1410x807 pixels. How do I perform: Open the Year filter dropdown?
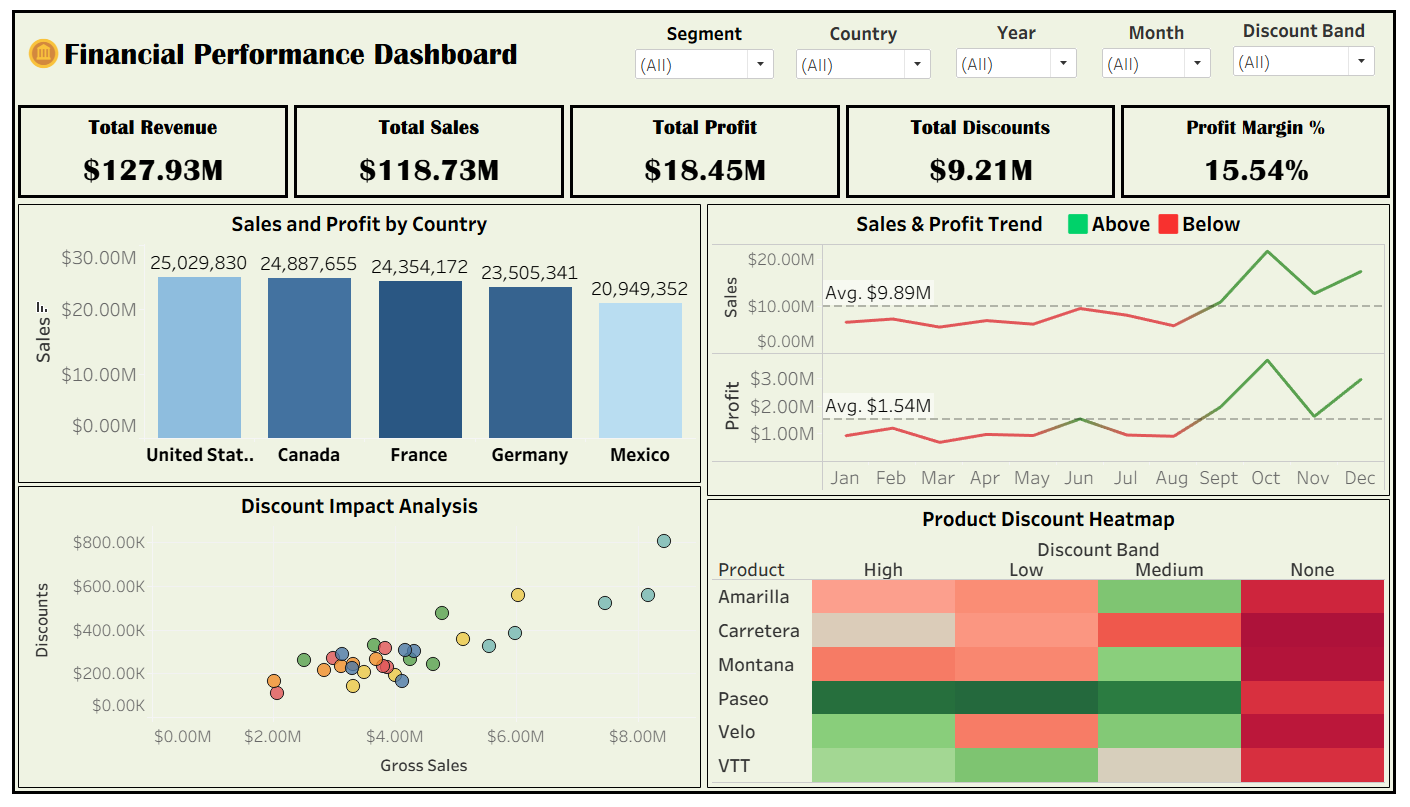tap(1016, 64)
